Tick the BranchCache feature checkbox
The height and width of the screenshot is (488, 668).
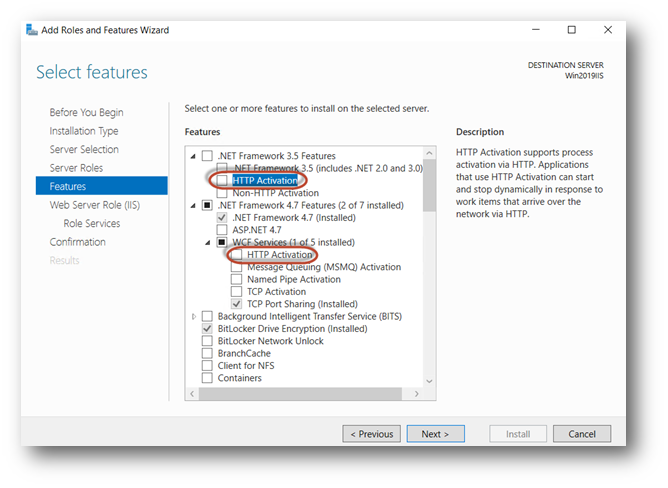click(208, 353)
